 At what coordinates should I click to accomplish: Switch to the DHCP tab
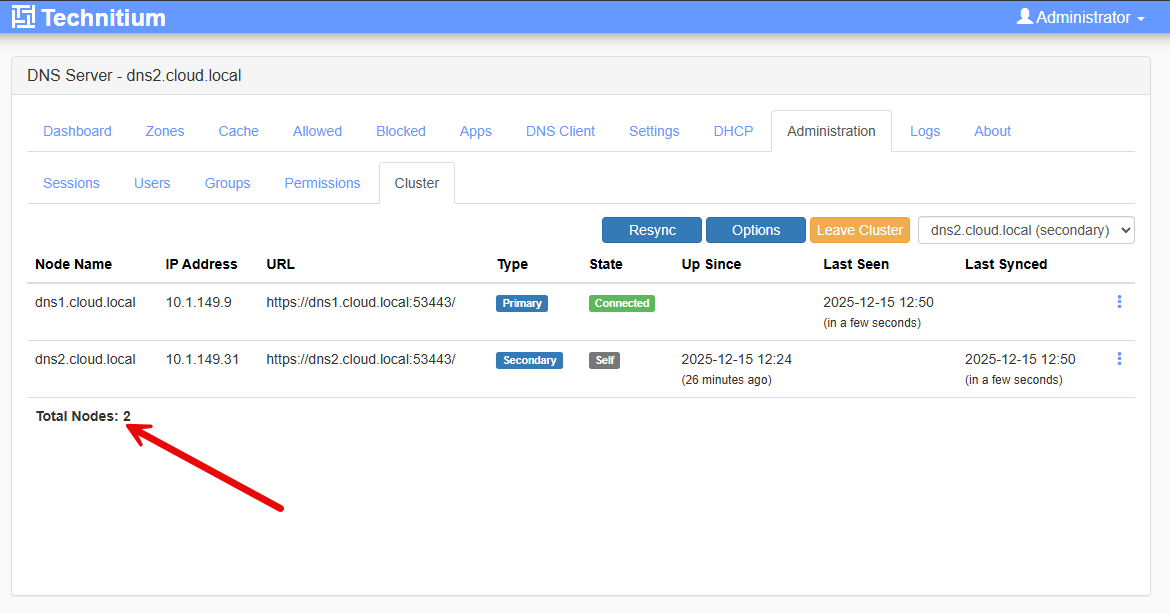tap(733, 131)
